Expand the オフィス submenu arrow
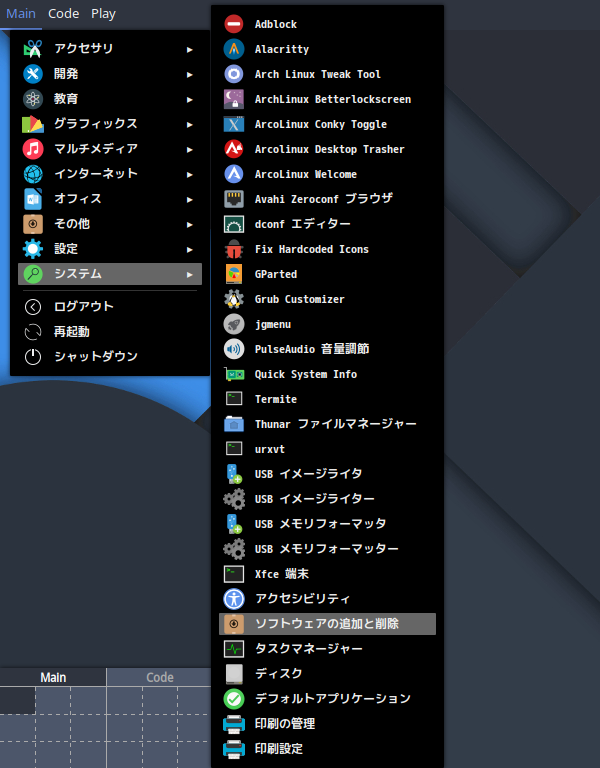This screenshot has height=768, width=600. coord(190,199)
